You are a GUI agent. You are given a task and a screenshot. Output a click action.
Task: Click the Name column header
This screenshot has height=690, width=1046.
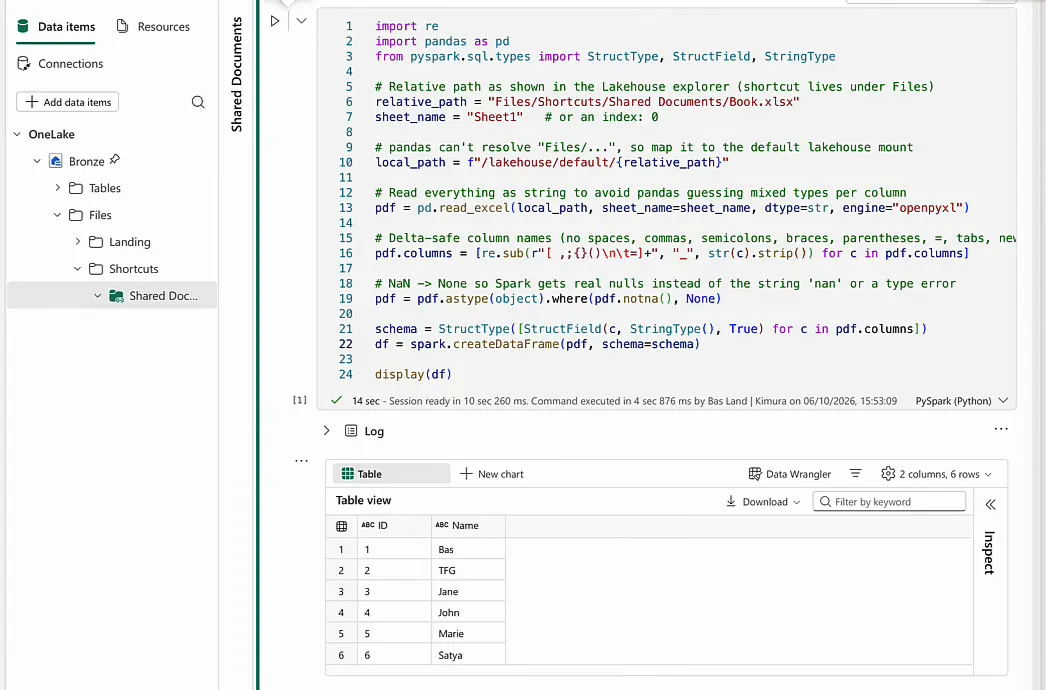click(468, 526)
